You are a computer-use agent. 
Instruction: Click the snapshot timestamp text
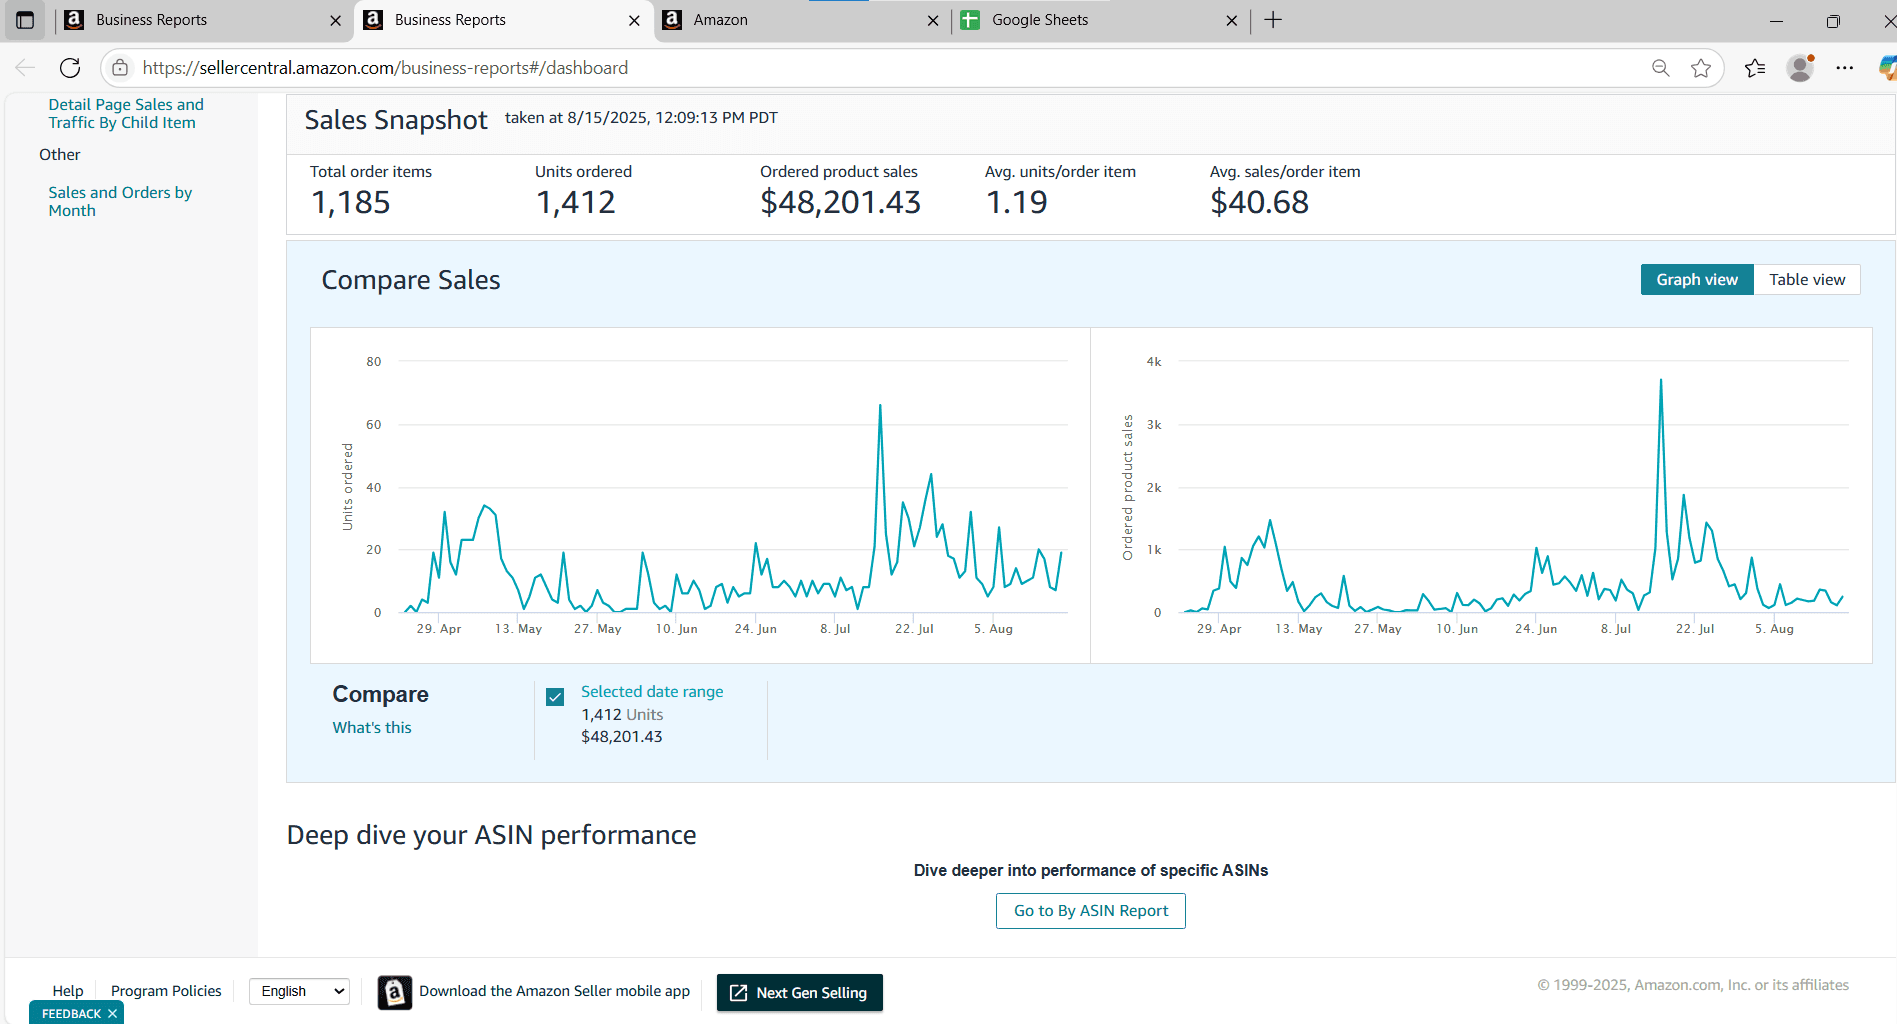click(x=641, y=118)
